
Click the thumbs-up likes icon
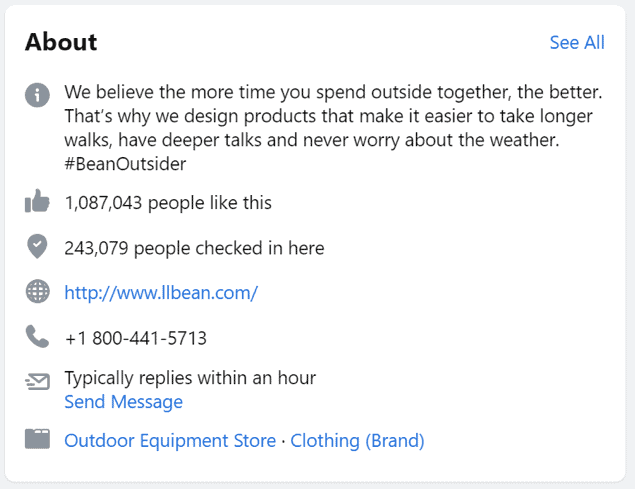pyautogui.click(x=37, y=204)
